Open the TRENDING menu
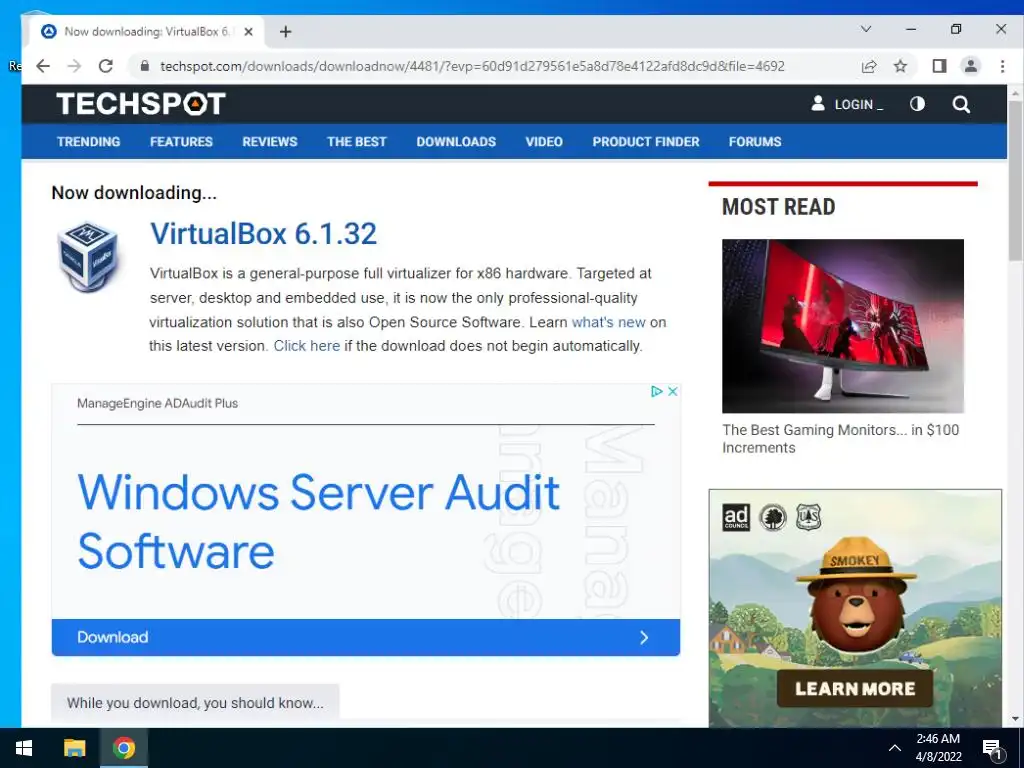Viewport: 1024px width, 768px height. [88, 142]
